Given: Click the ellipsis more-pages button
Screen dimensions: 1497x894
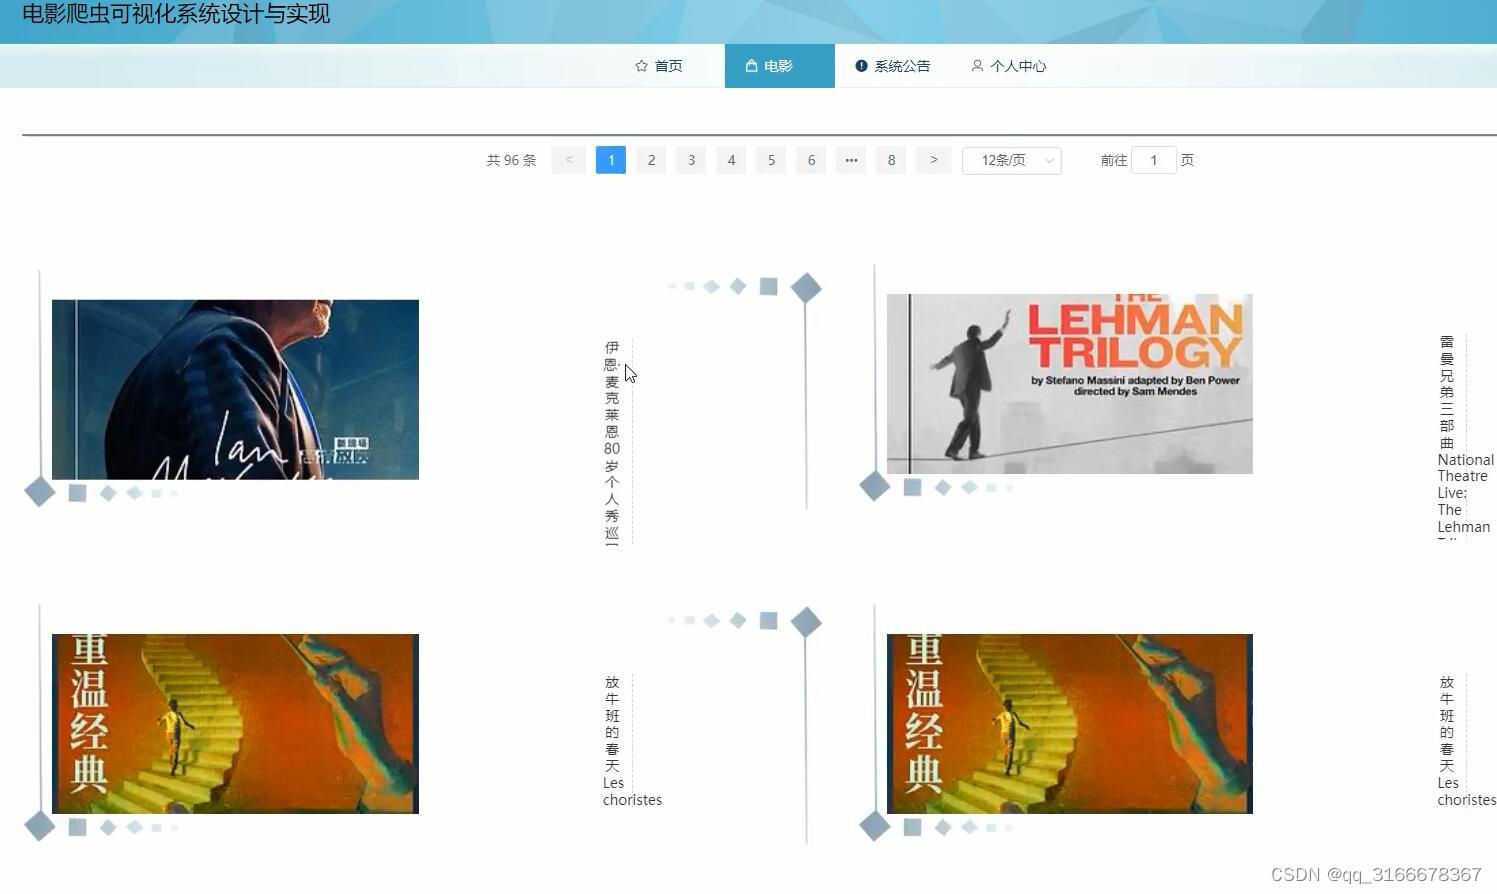Looking at the screenshot, I should coord(851,160).
